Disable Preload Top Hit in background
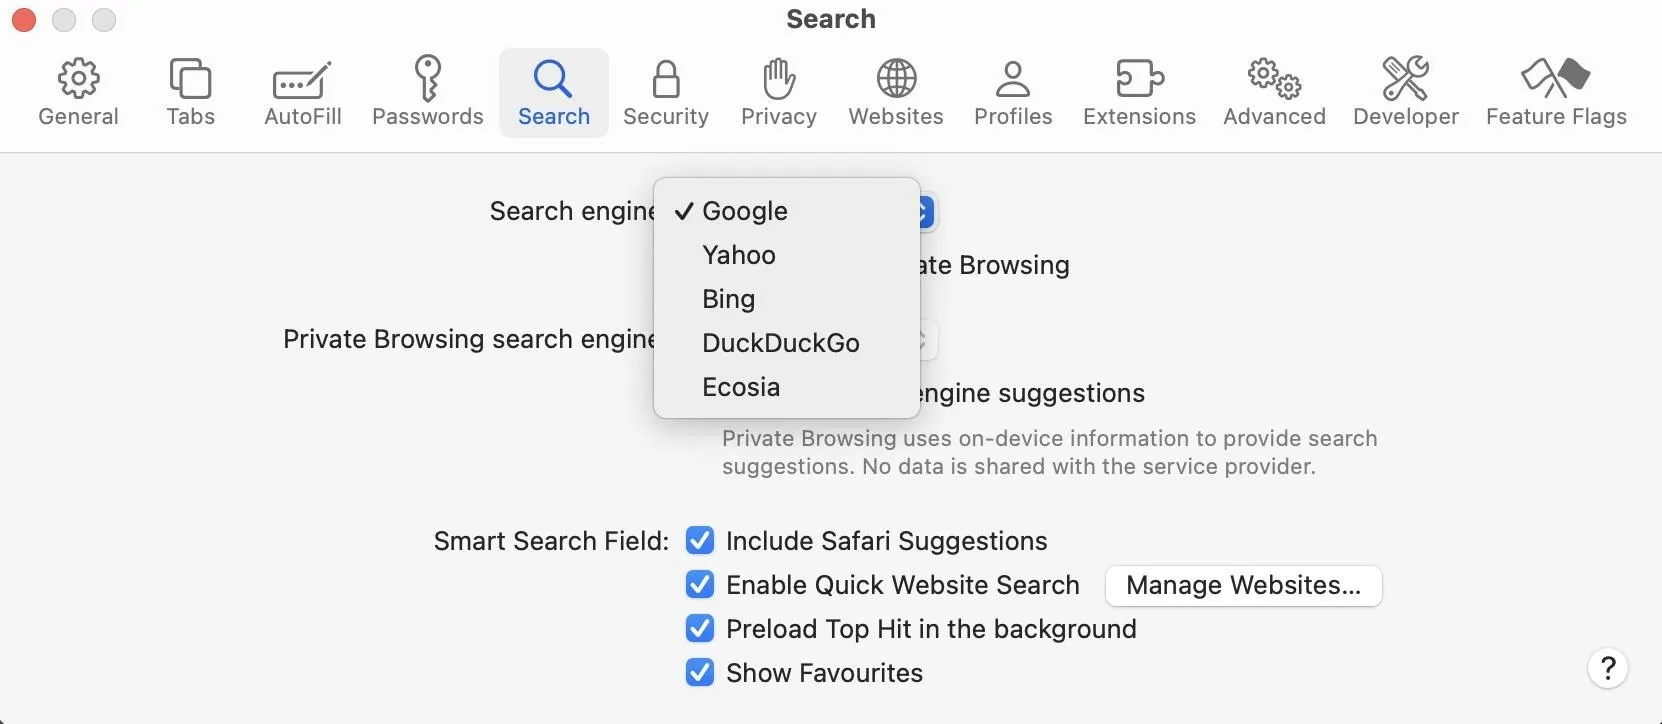Screen dimensions: 1662x724 (700, 629)
